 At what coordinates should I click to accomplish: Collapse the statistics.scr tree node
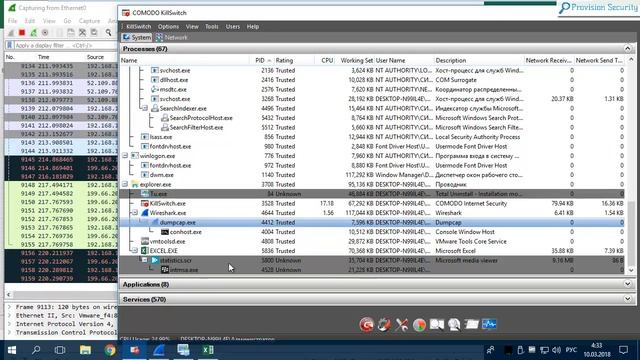coord(145,260)
